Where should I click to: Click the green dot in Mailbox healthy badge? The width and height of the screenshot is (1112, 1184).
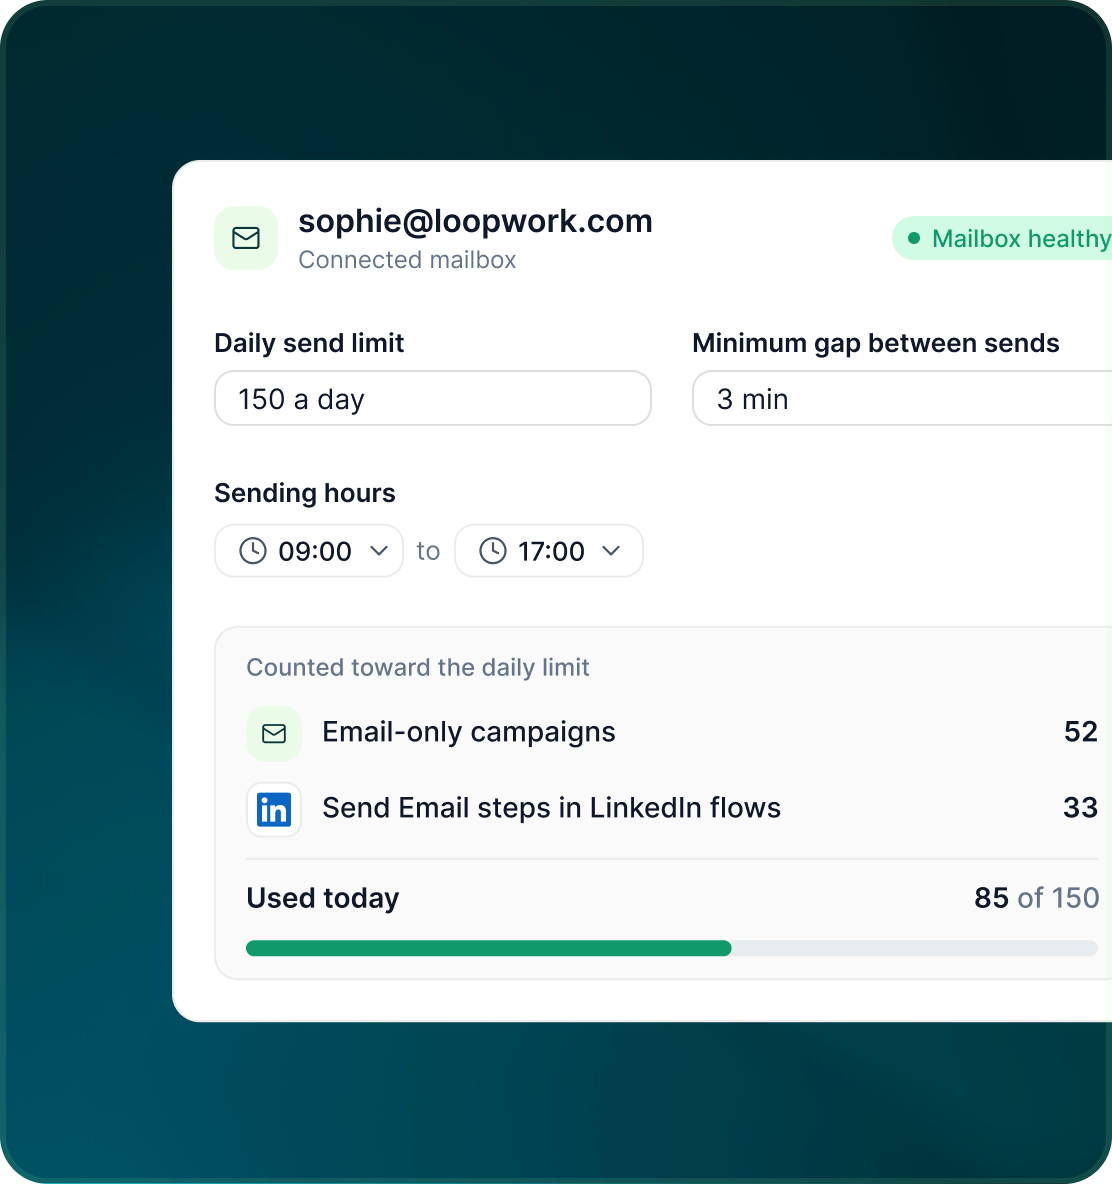click(x=913, y=239)
